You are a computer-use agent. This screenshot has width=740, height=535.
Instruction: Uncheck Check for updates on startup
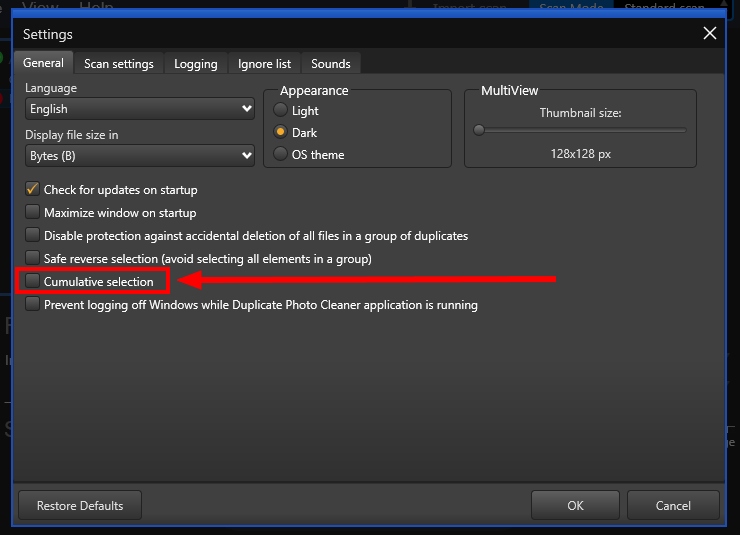pyautogui.click(x=33, y=189)
